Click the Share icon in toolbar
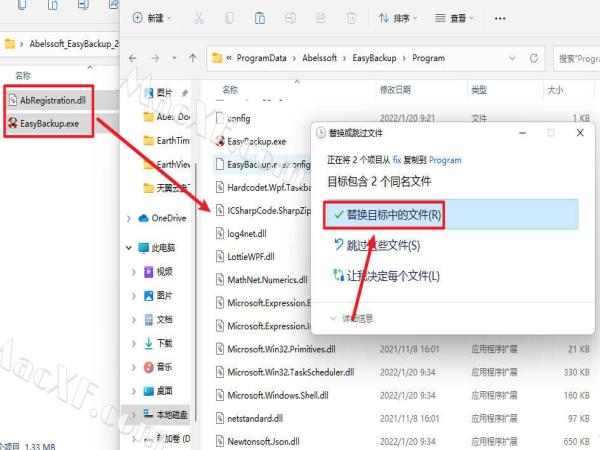 [x=321, y=18]
